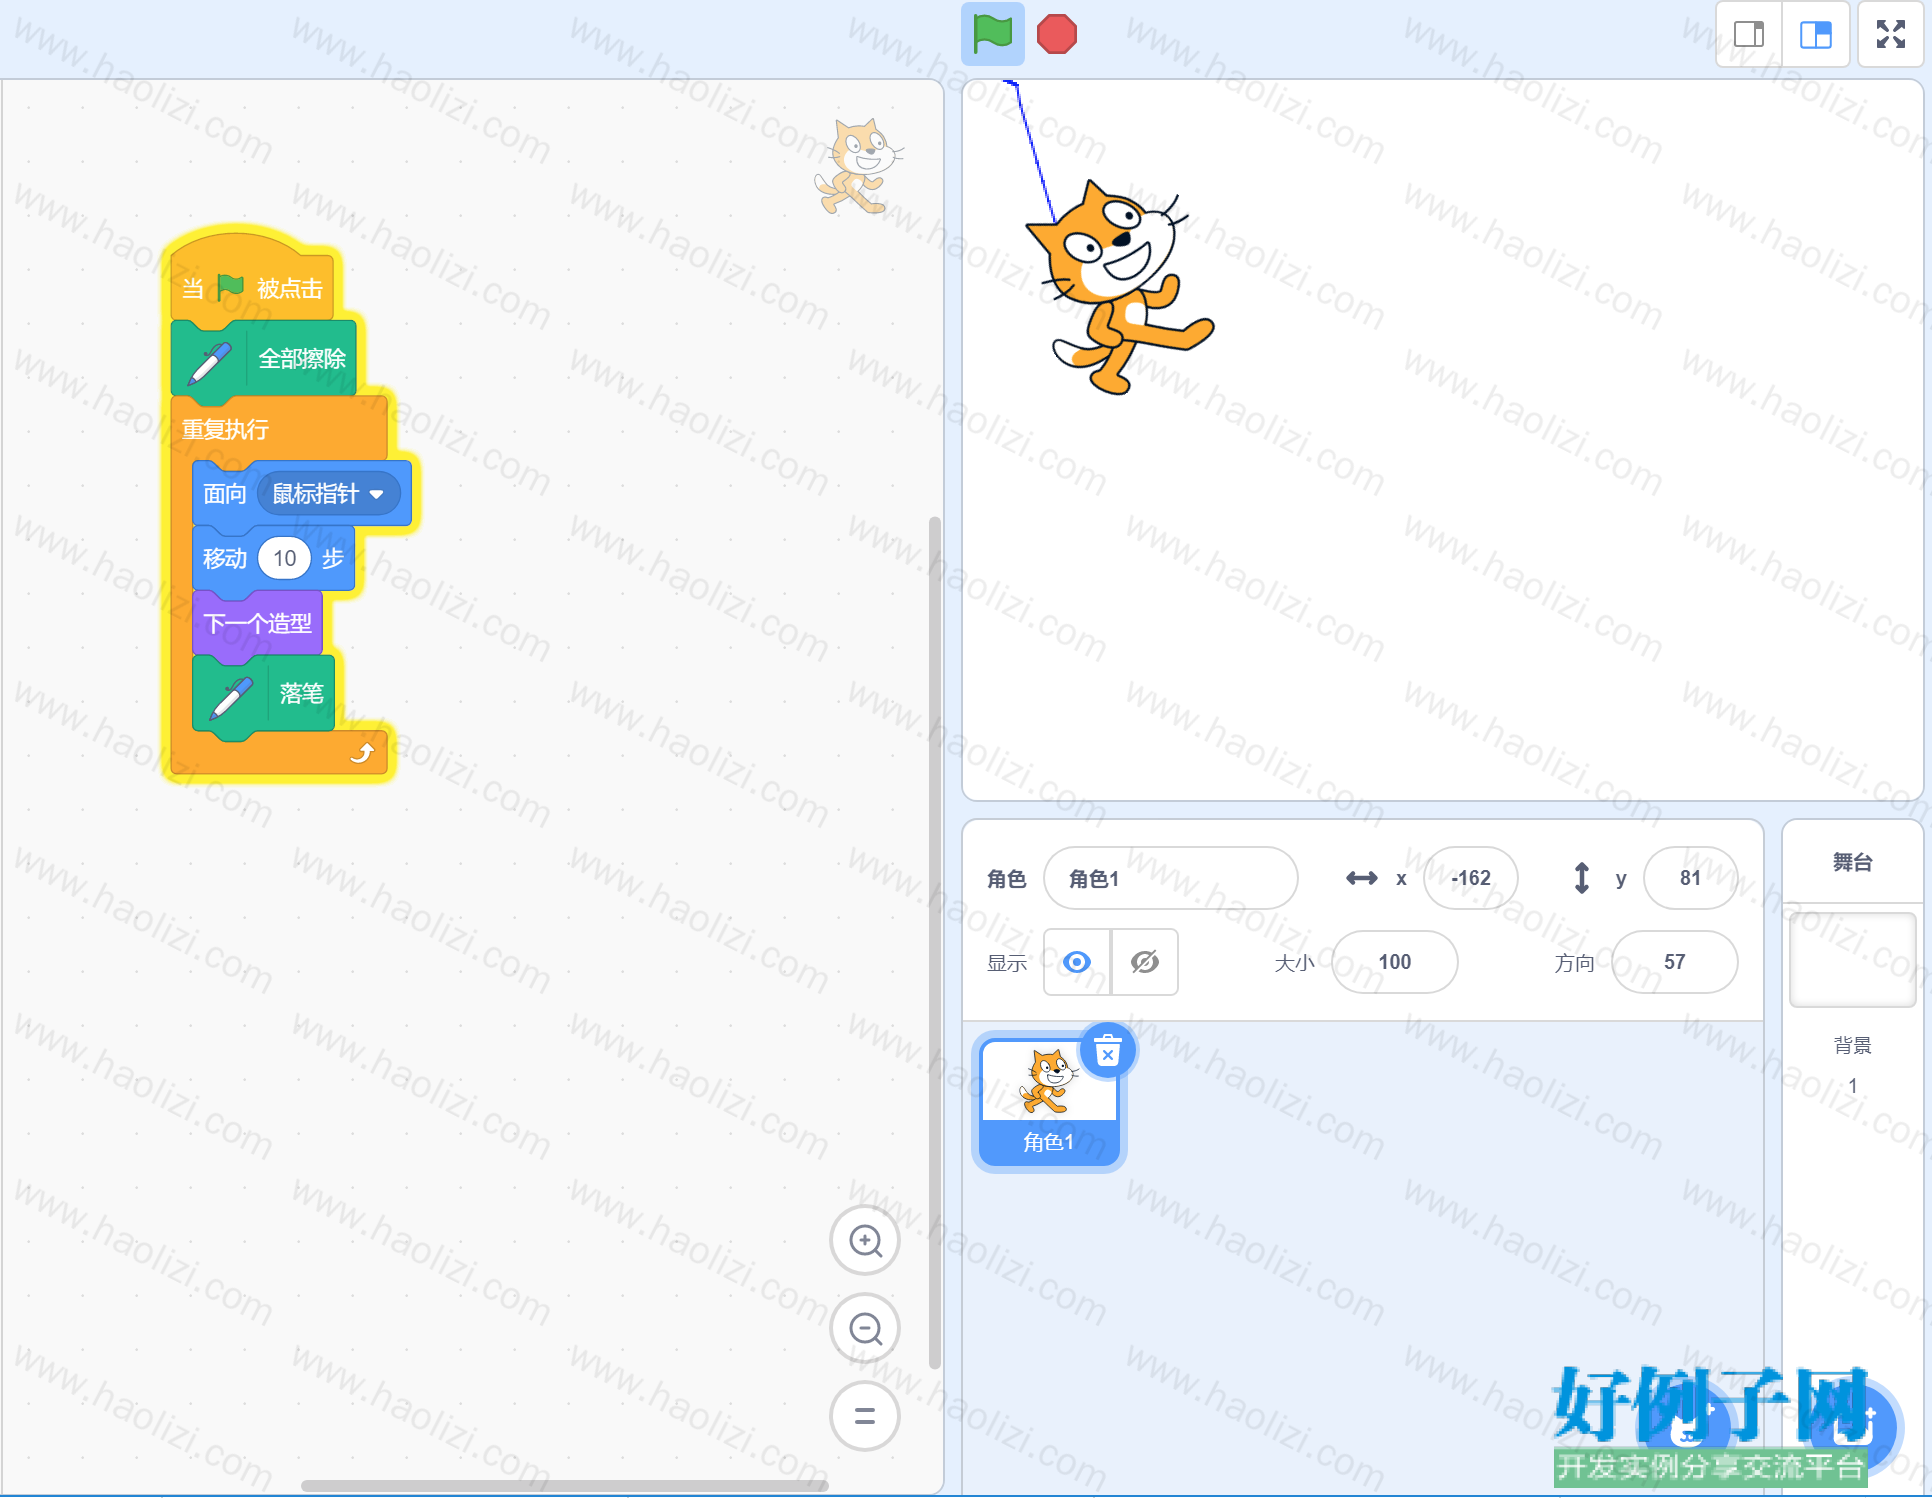The width and height of the screenshot is (1932, 1498).
Task: Zoom in the code workspace
Action: [865, 1241]
